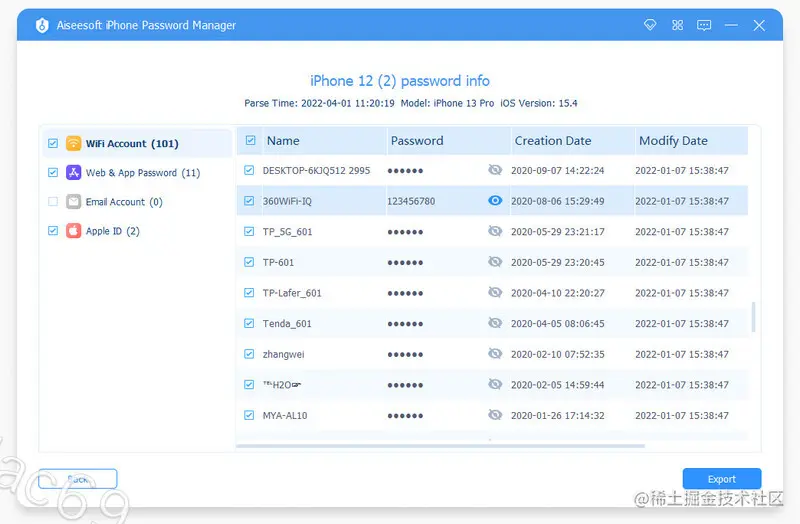Viewport: 800px width, 524px height.
Task: Show the TP-601 password
Action: (x=495, y=262)
